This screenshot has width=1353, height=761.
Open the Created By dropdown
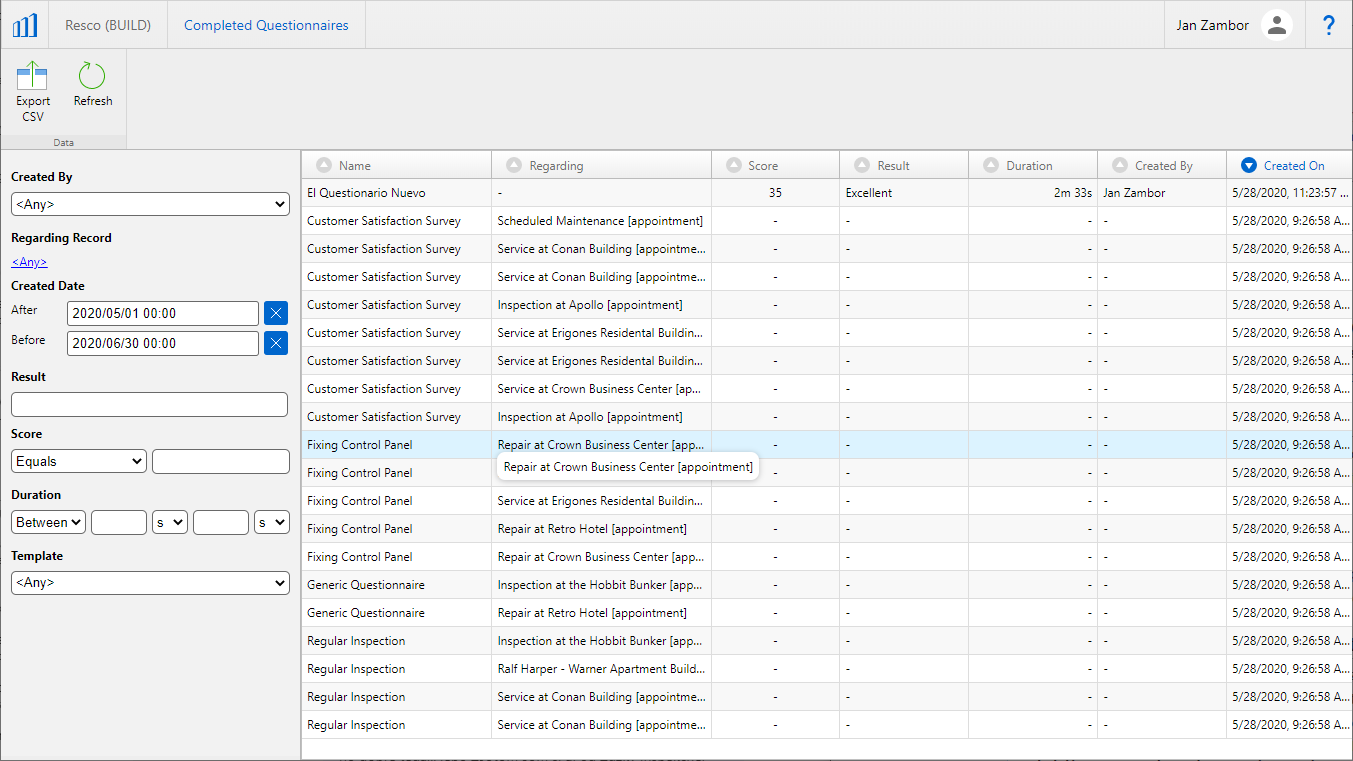[x=150, y=204]
